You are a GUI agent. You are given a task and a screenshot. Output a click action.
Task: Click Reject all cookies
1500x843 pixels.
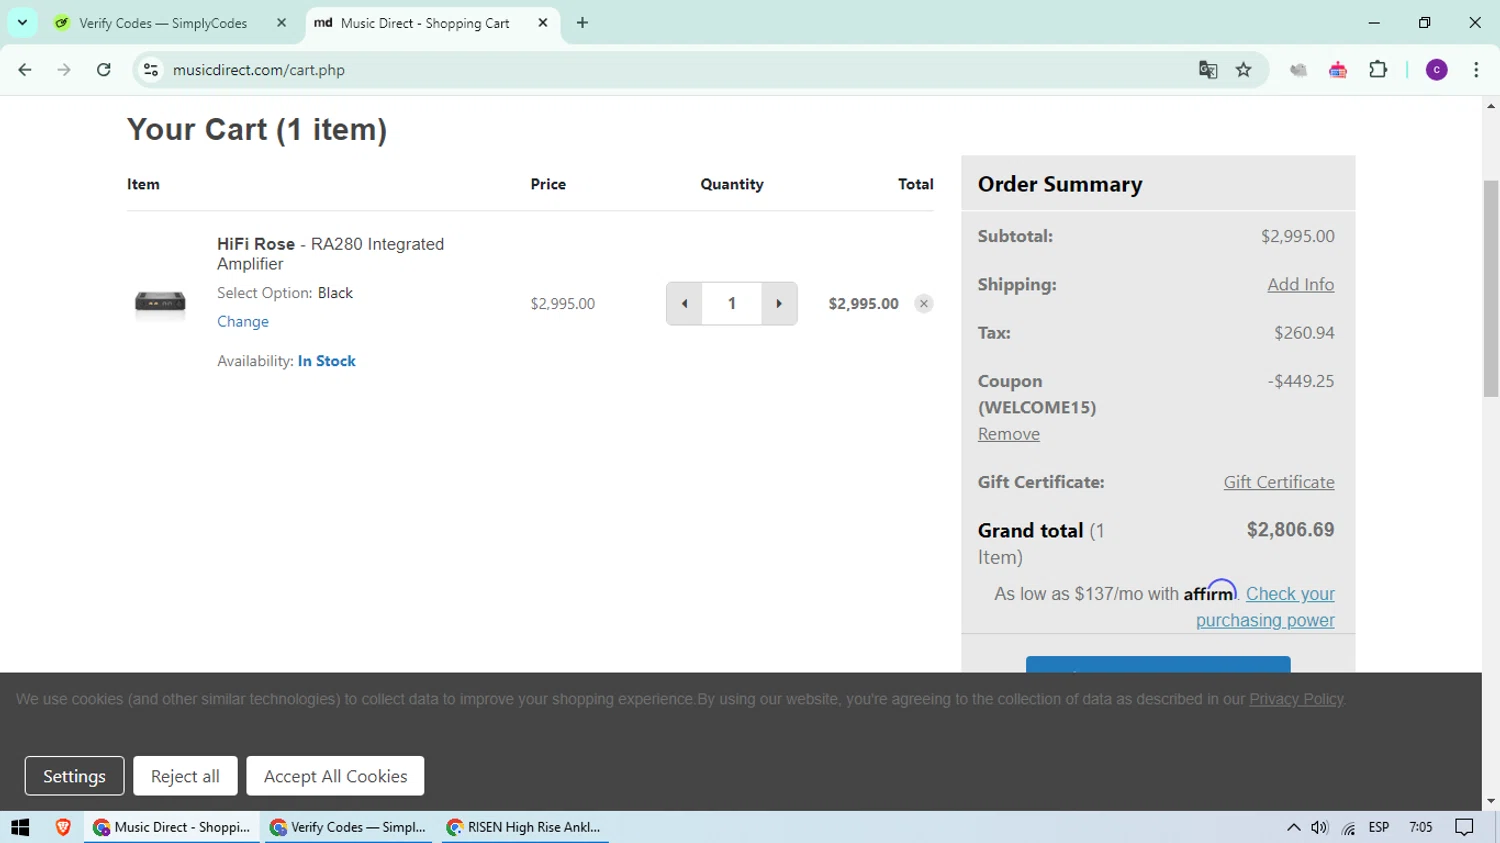185,776
